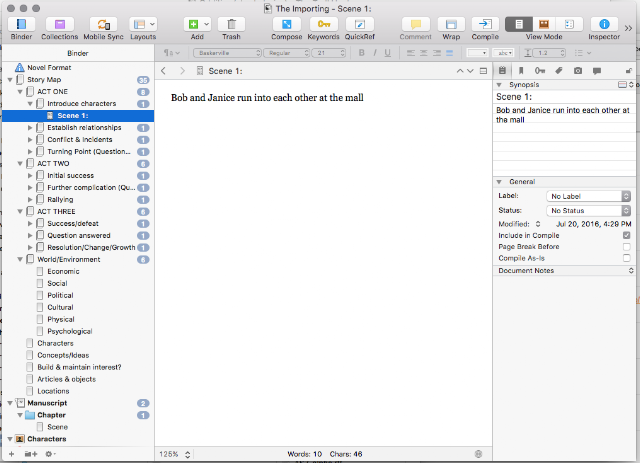Click the Keywords key icon in toolbar

click(x=324, y=24)
